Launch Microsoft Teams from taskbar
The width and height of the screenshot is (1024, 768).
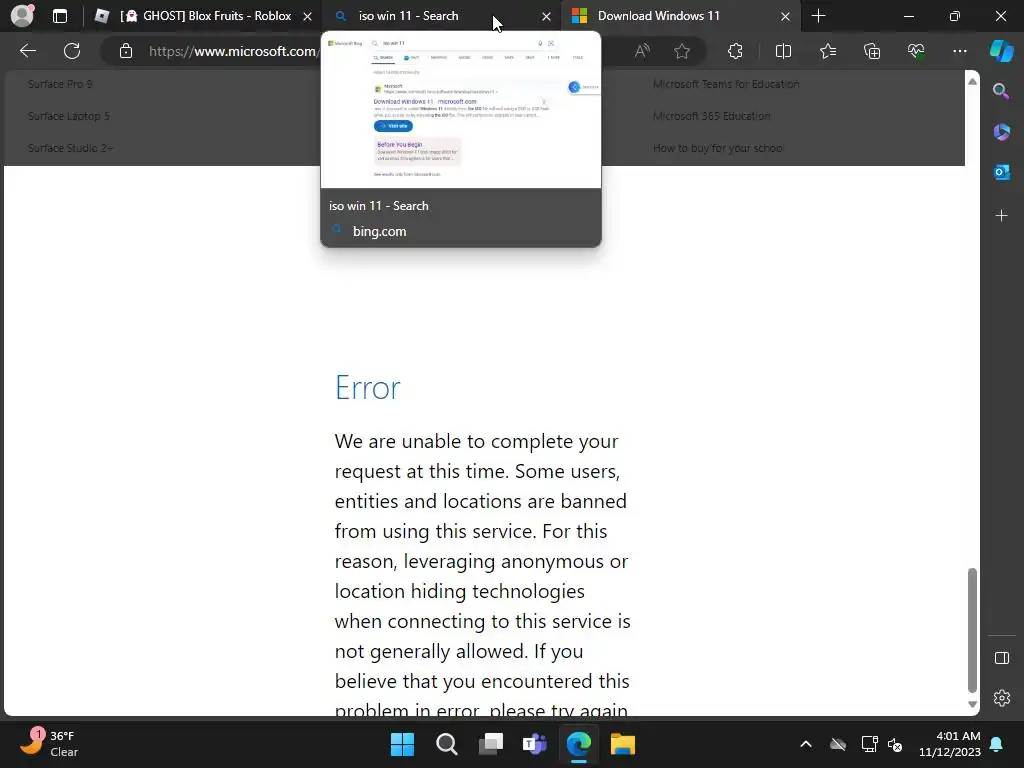coord(535,744)
